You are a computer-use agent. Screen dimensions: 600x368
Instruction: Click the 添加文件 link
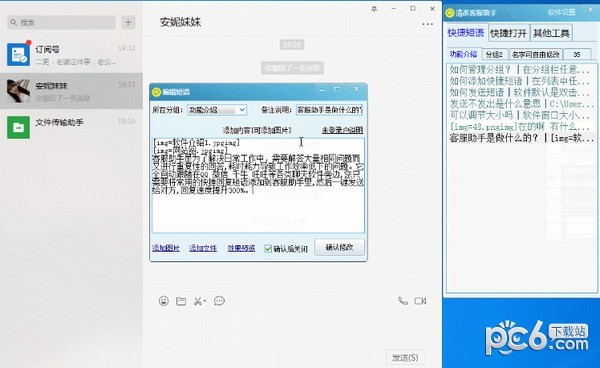[203, 248]
